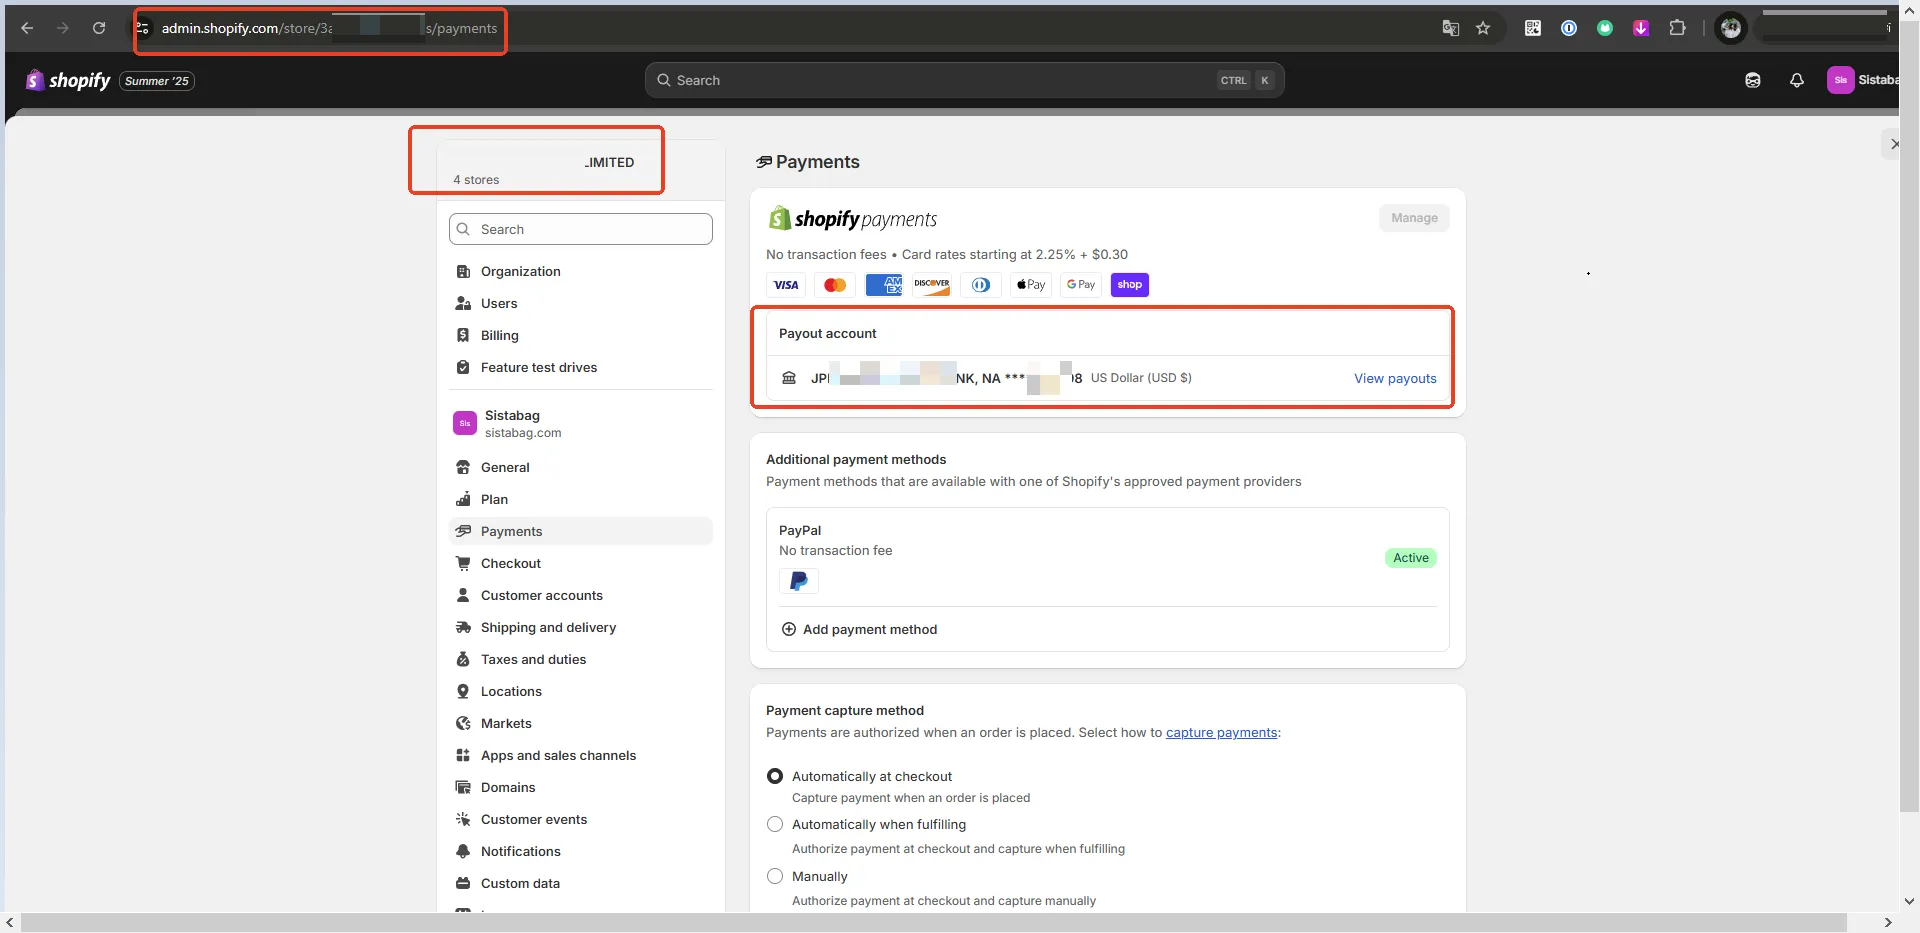Open Taxes and duties settings

point(581,659)
